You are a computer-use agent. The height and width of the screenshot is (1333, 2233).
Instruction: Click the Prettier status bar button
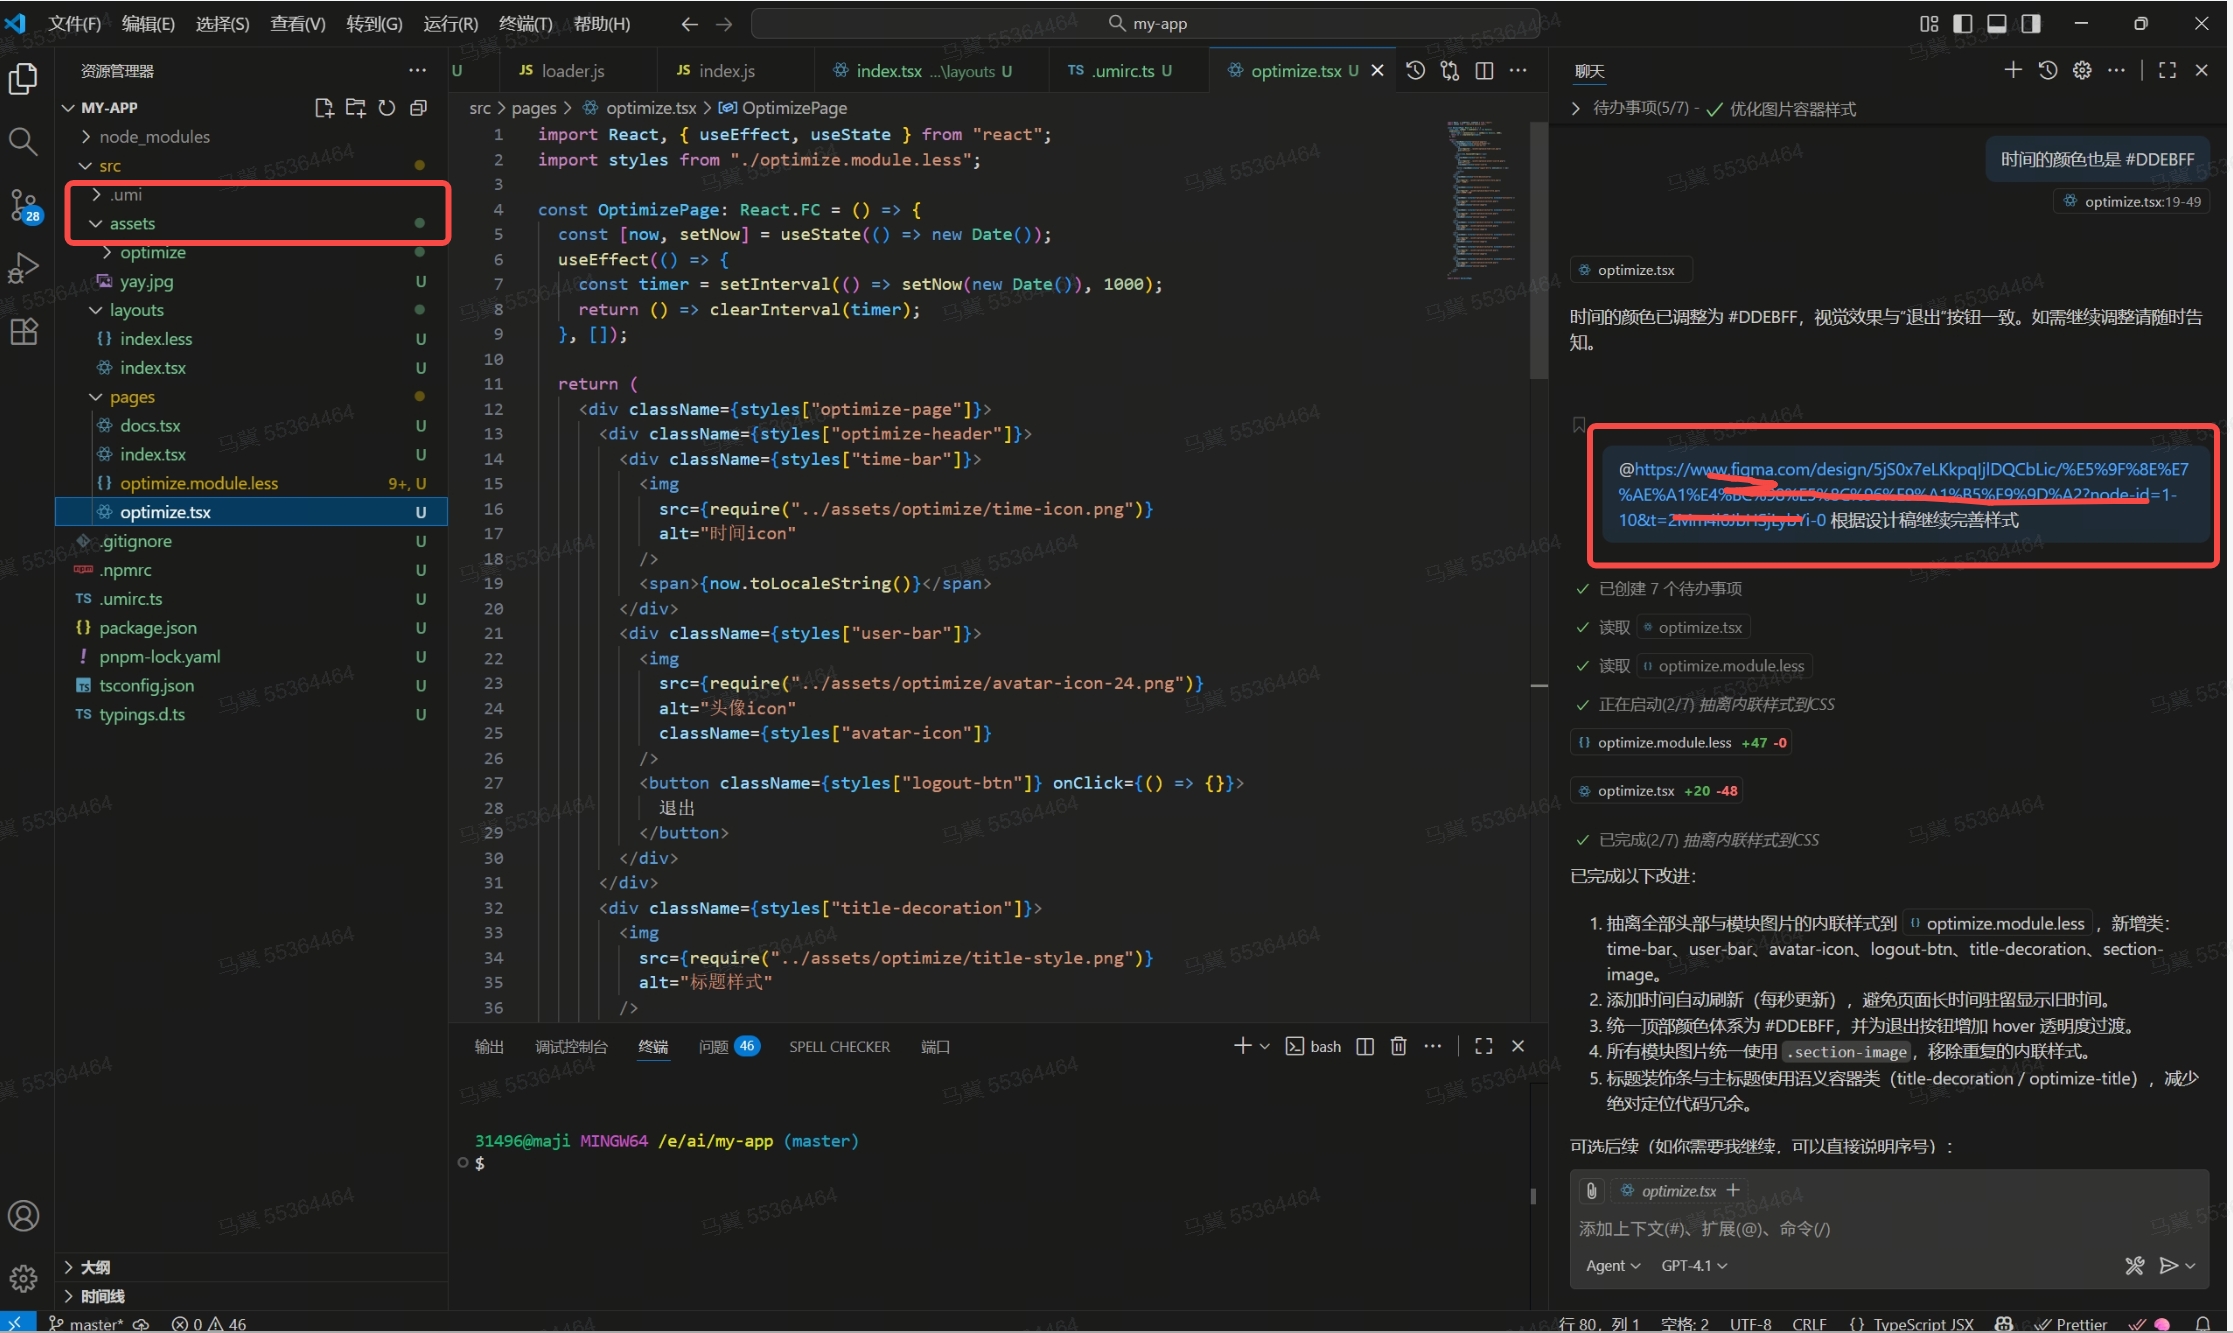click(x=2073, y=1323)
